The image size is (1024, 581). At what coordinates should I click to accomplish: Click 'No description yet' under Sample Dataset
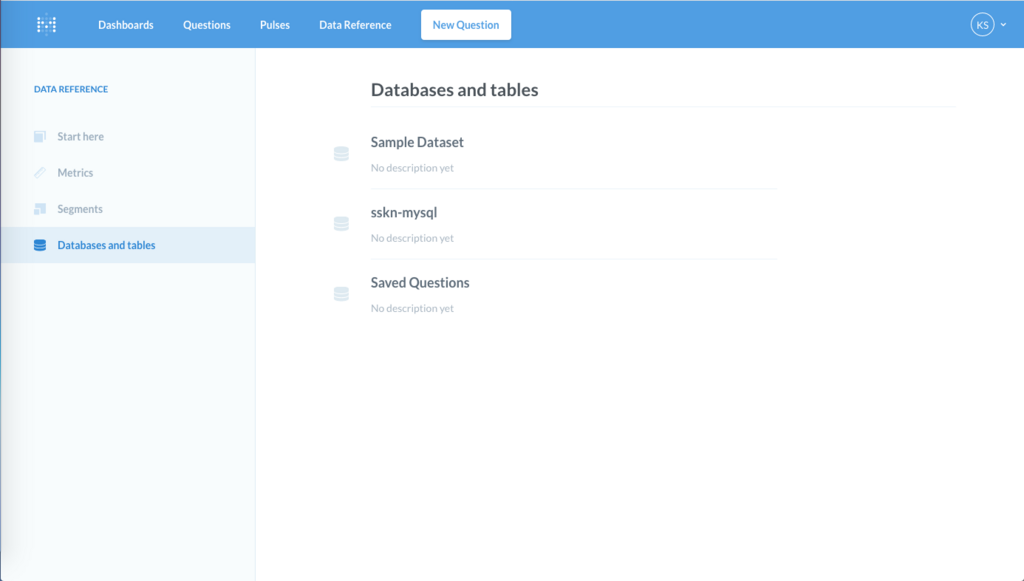412,168
